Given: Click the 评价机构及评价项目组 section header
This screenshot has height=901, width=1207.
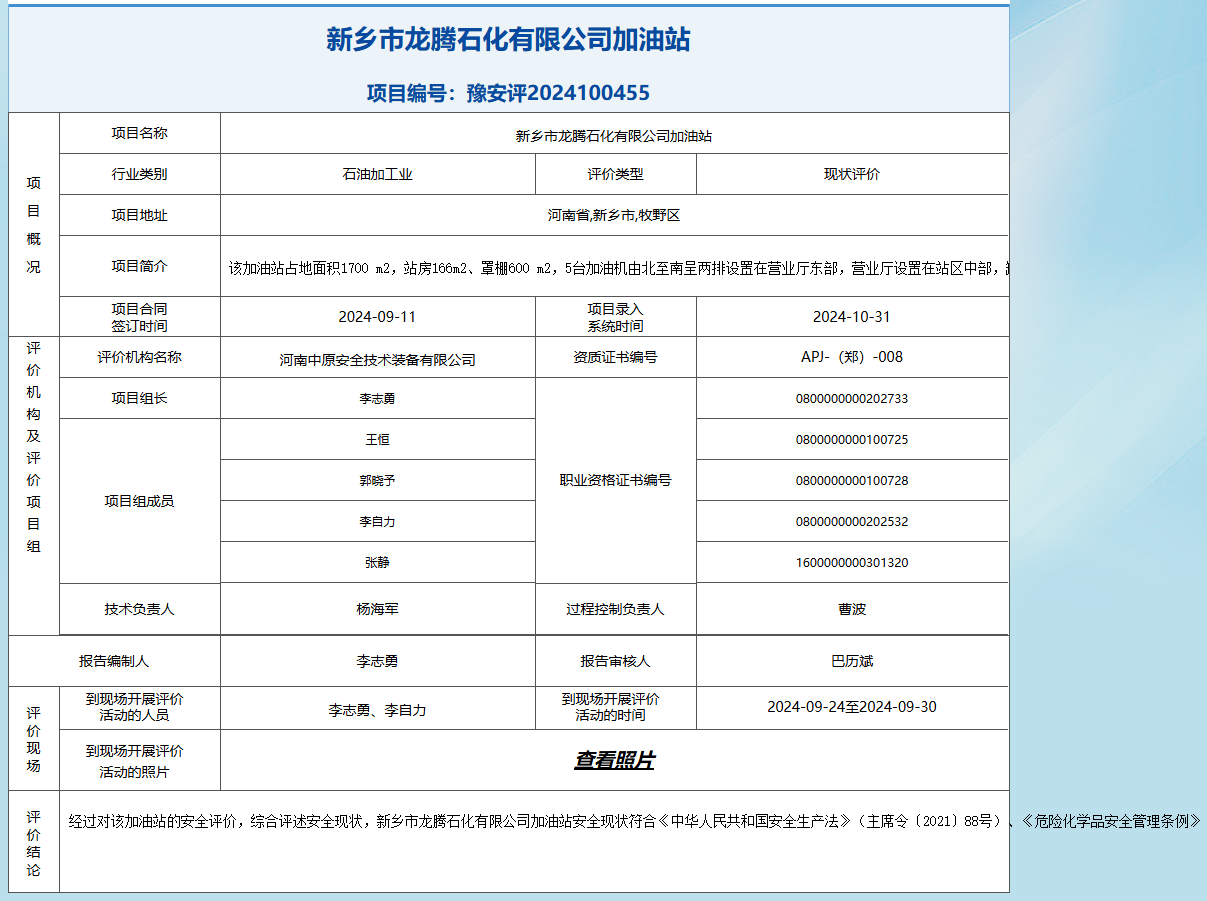Looking at the screenshot, I should coord(34,446).
